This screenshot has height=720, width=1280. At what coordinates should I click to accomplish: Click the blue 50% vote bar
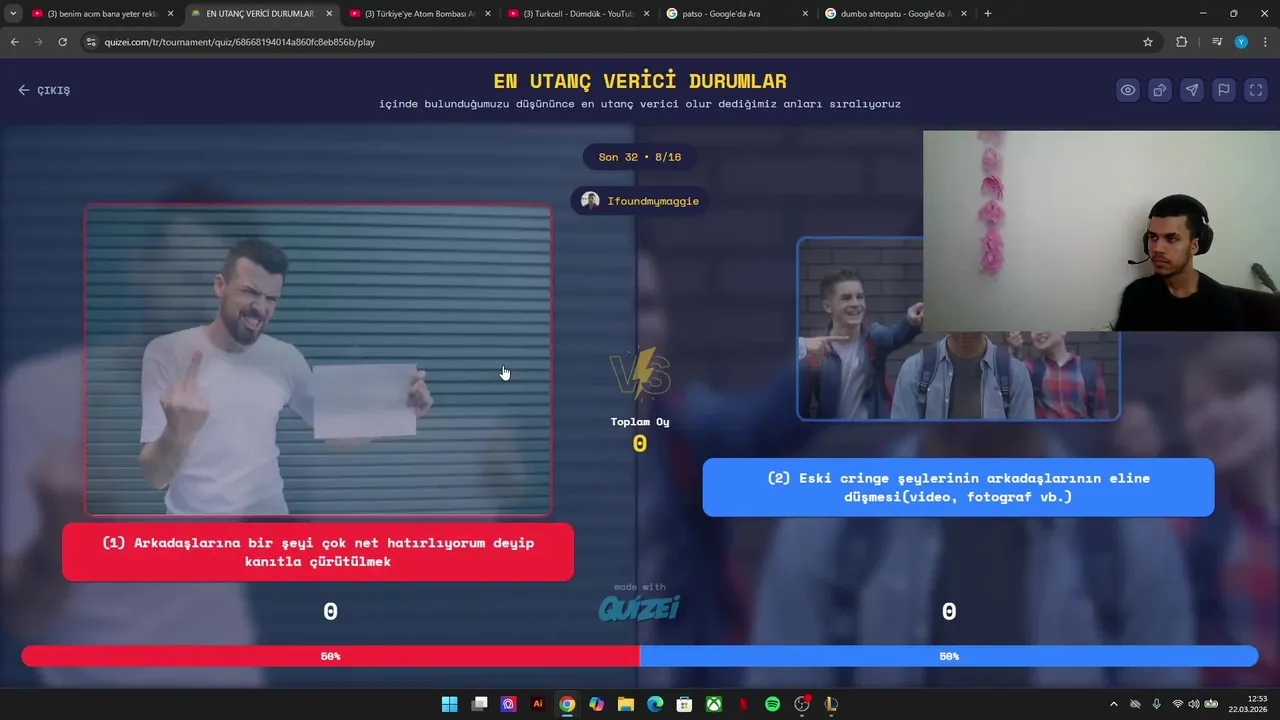pos(949,656)
